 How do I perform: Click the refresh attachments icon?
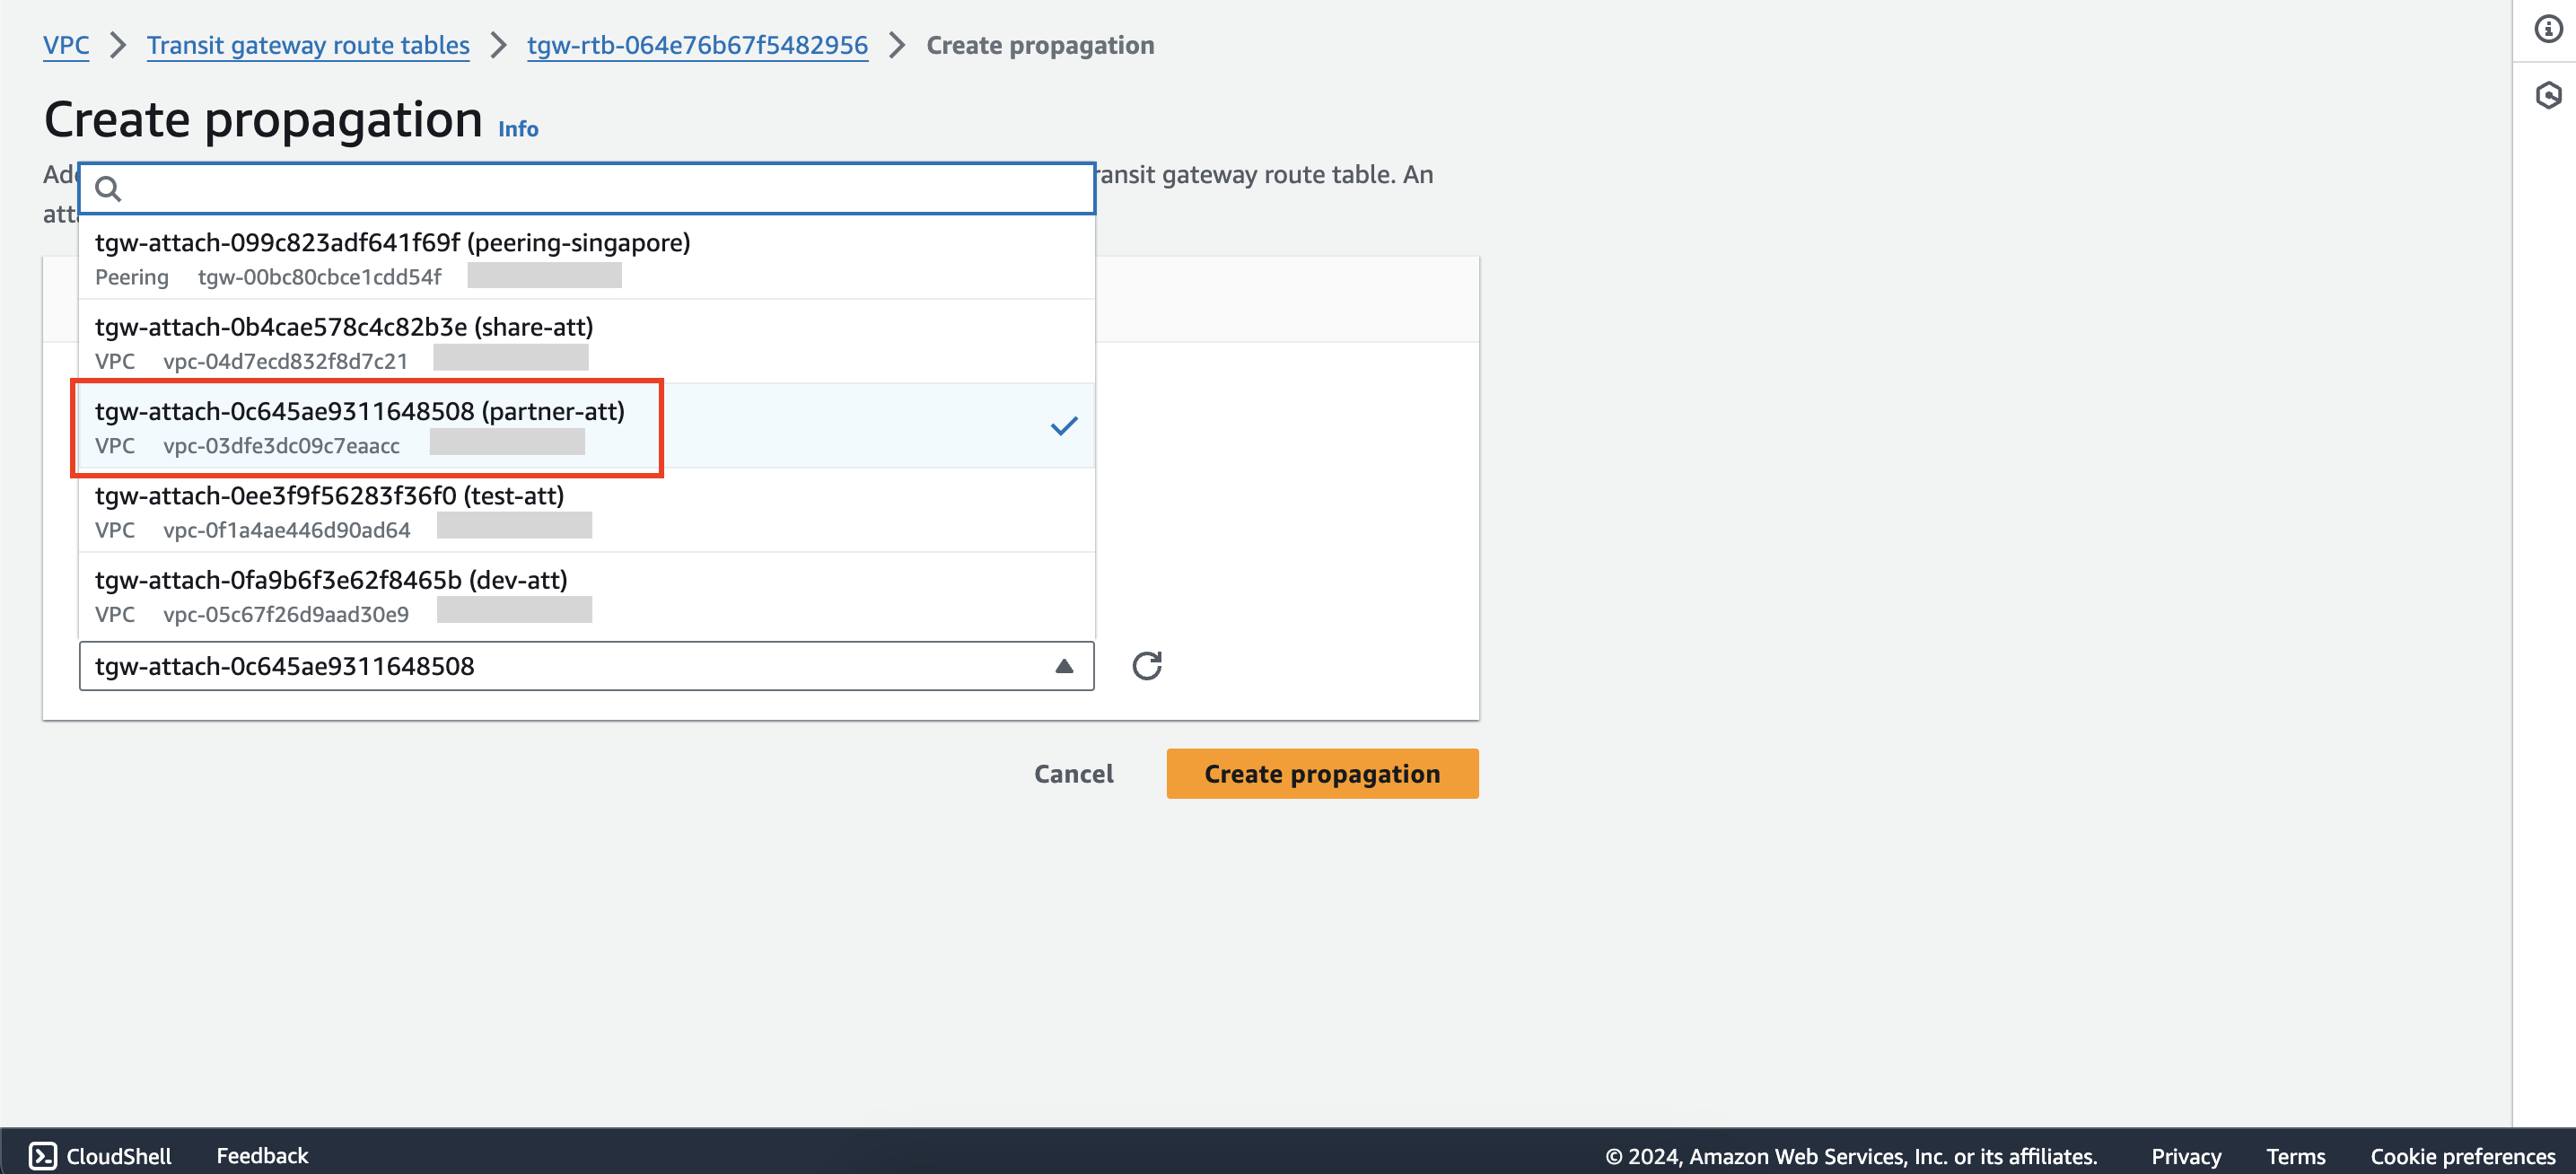1146,666
